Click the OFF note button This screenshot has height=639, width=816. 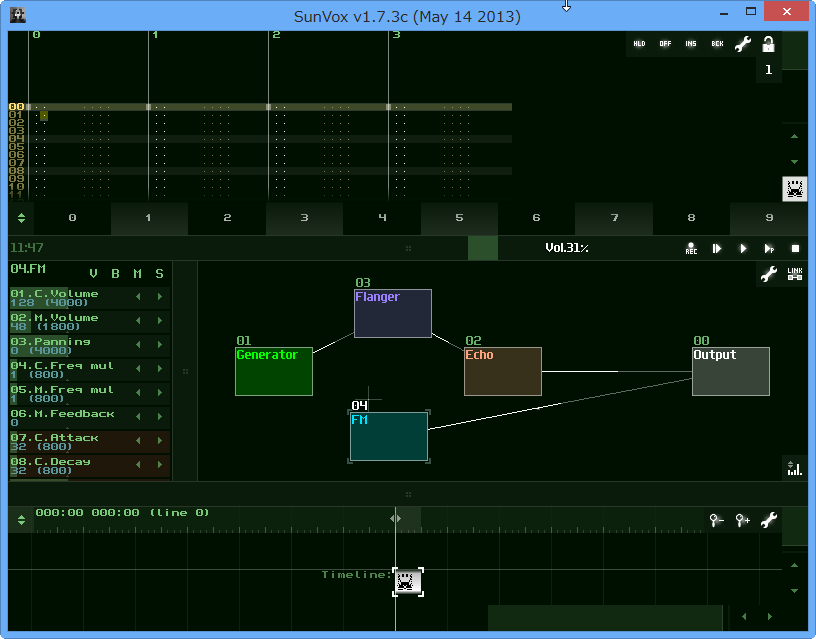pos(665,44)
